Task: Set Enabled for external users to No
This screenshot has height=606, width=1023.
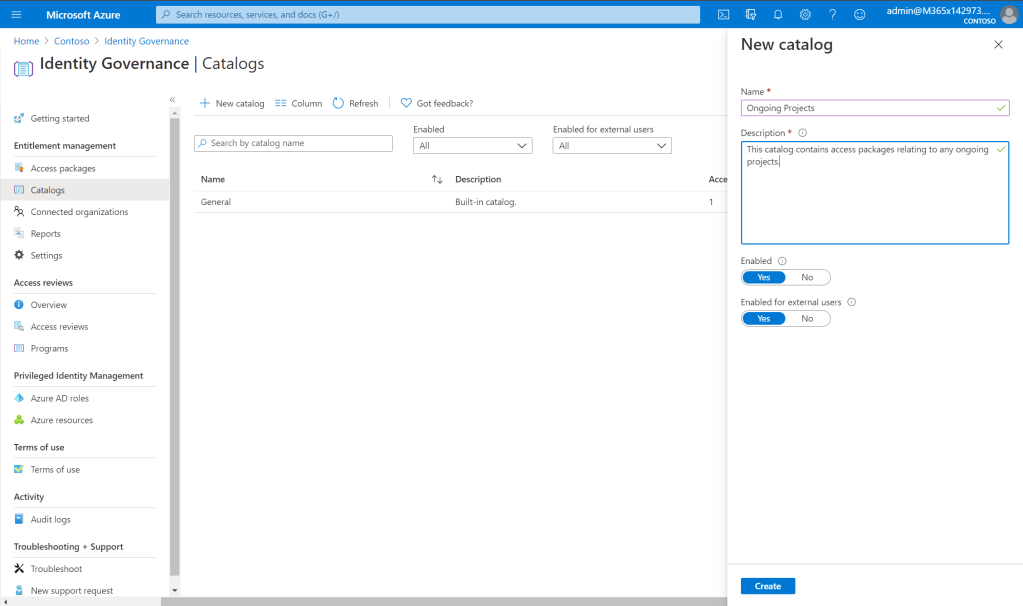Action: click(807, 318)
